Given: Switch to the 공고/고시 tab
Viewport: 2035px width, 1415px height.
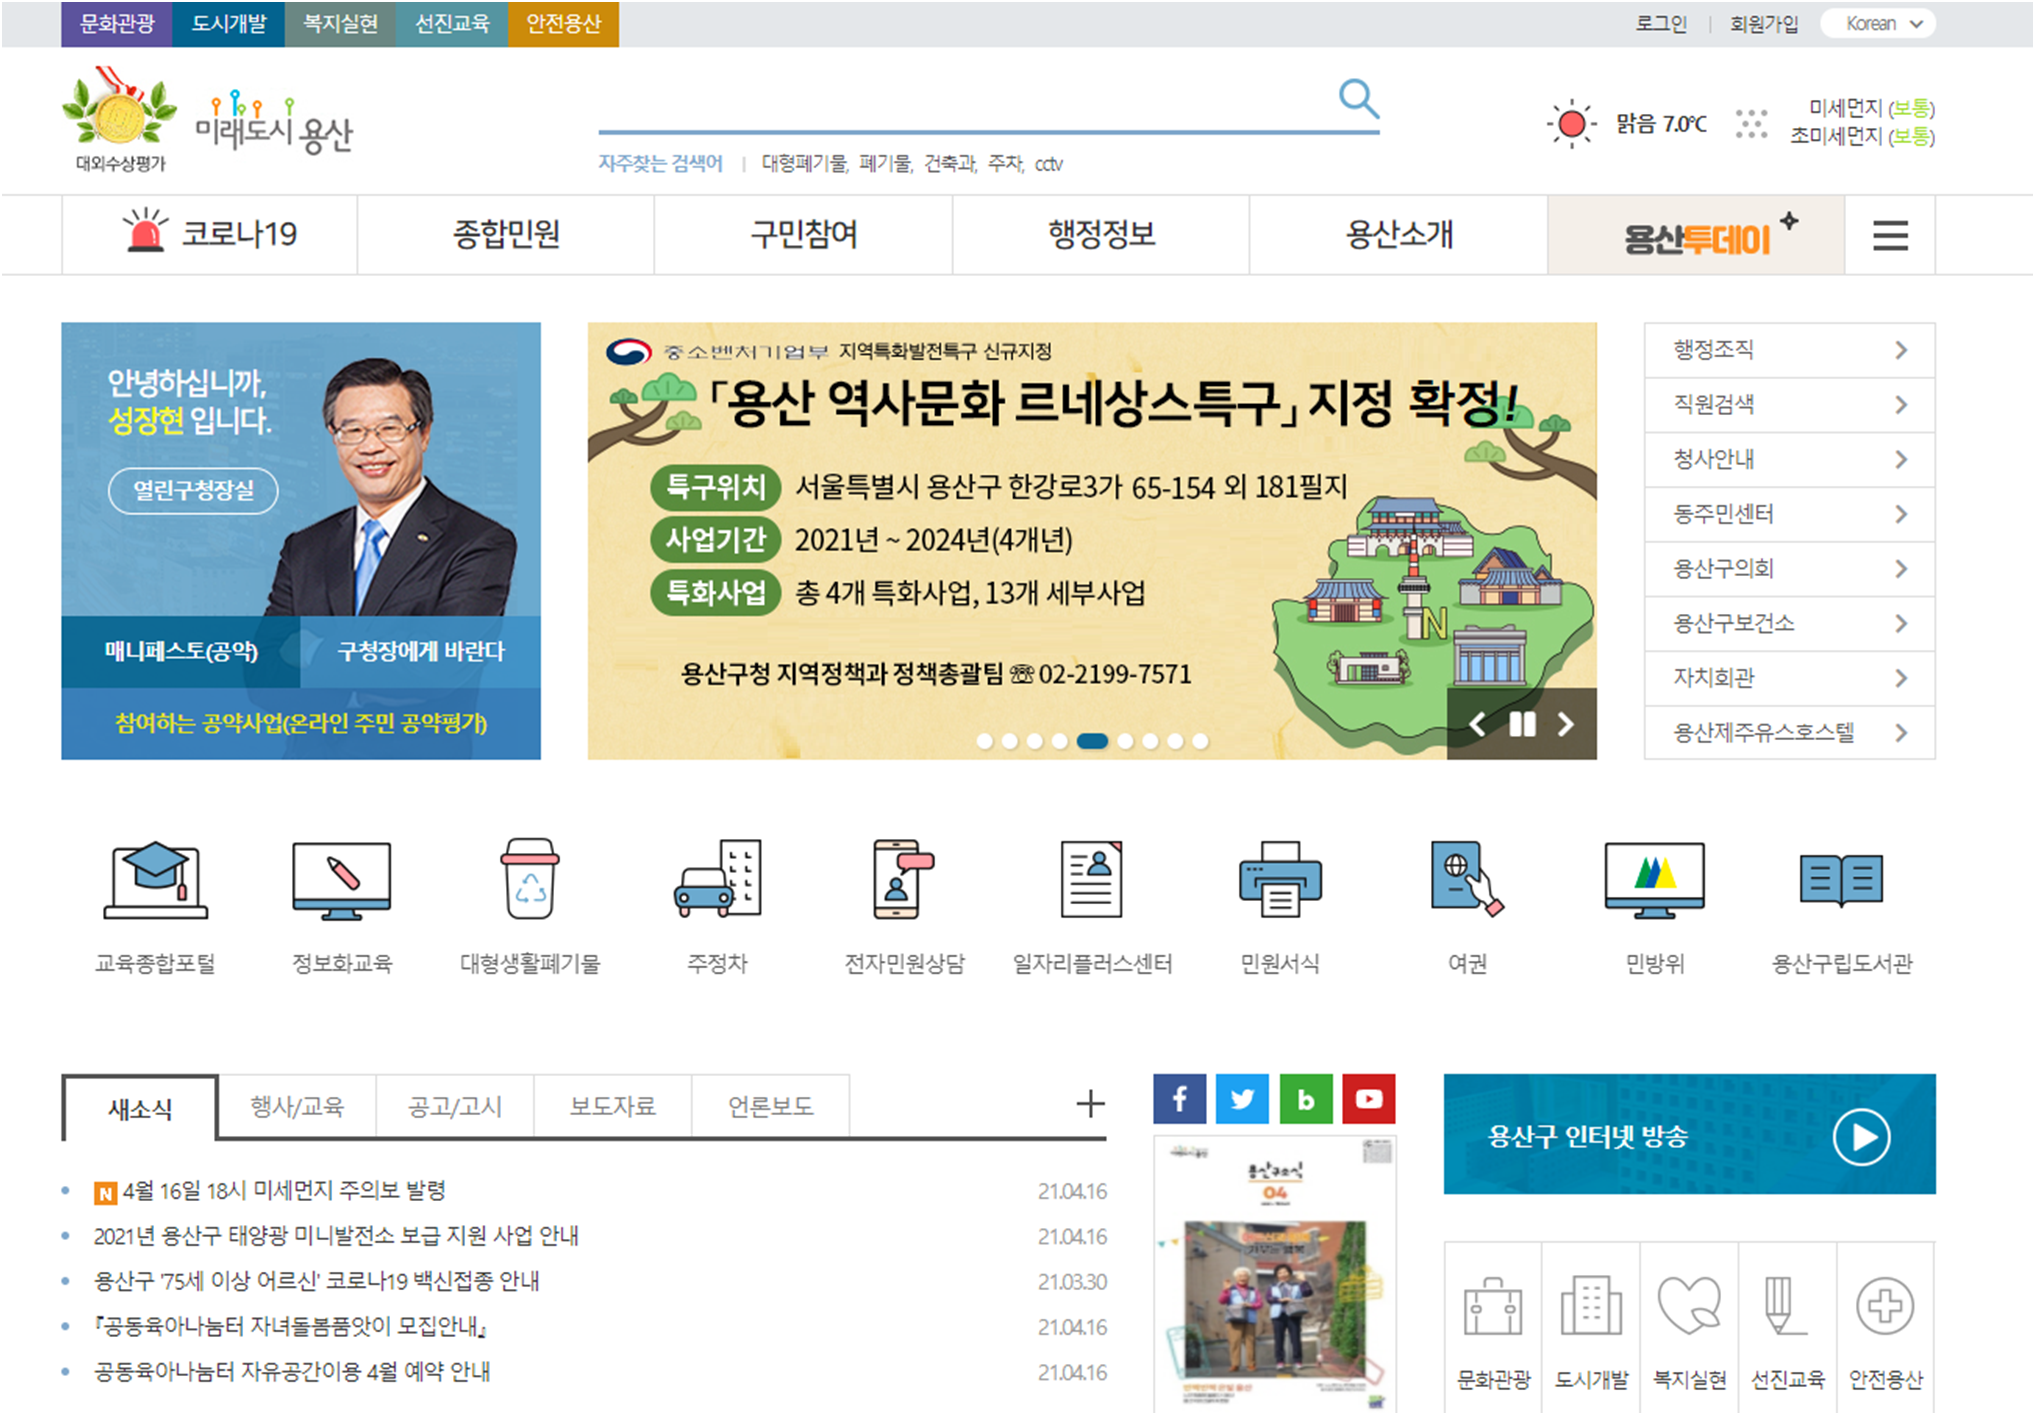Looking at the screenshot, I should tap(455, 1106).
